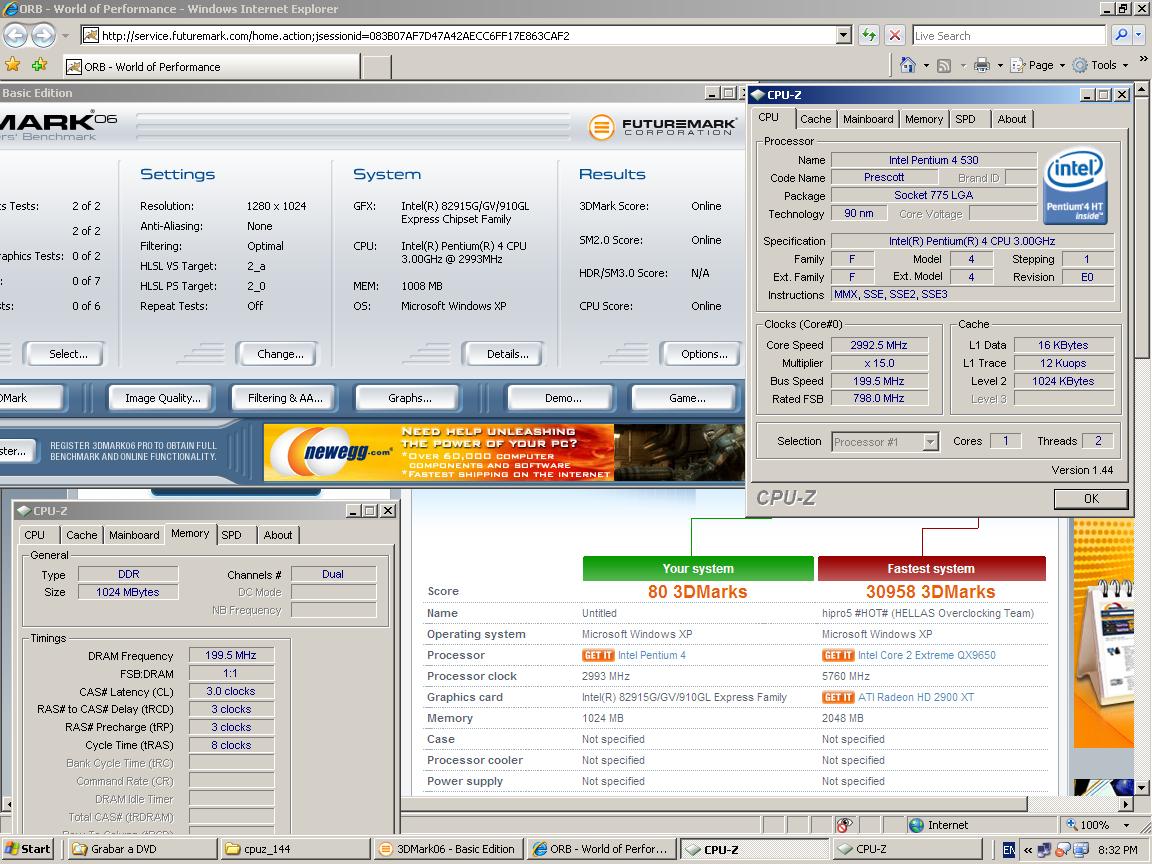Print page using printer icon
The image size is (1152, 864).
pos(982,65)
